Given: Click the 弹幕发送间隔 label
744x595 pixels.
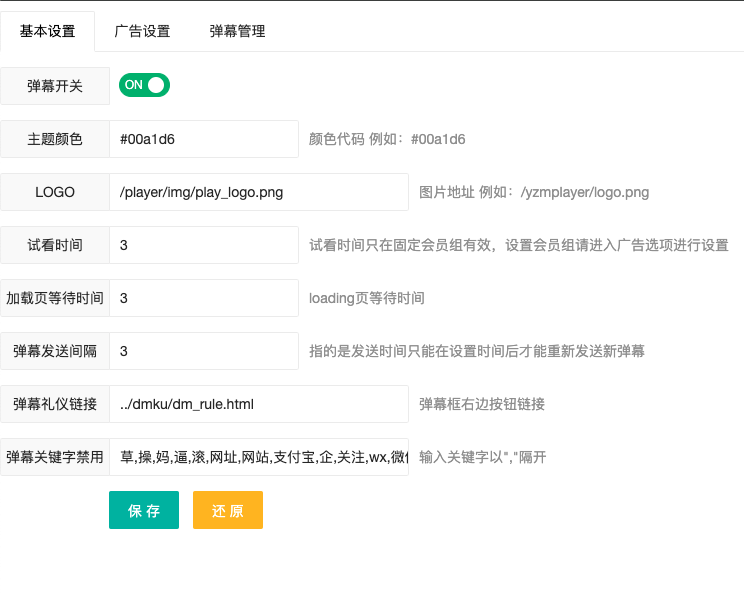Looking at the screenshot, I should [55, 351].
